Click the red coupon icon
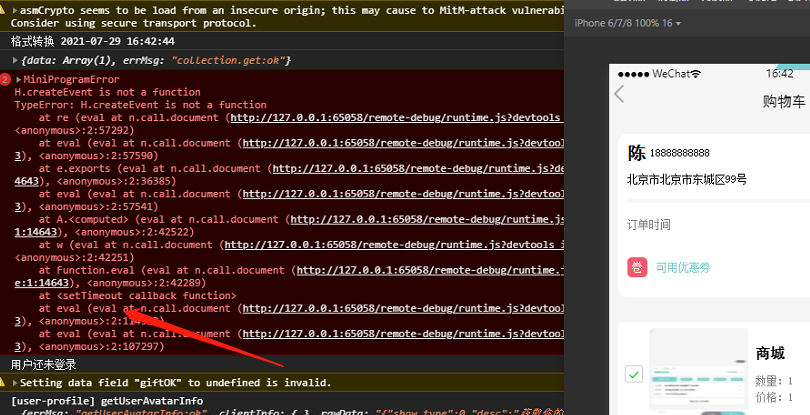Viewport: 810px width, 415px height. coord(637,268)
